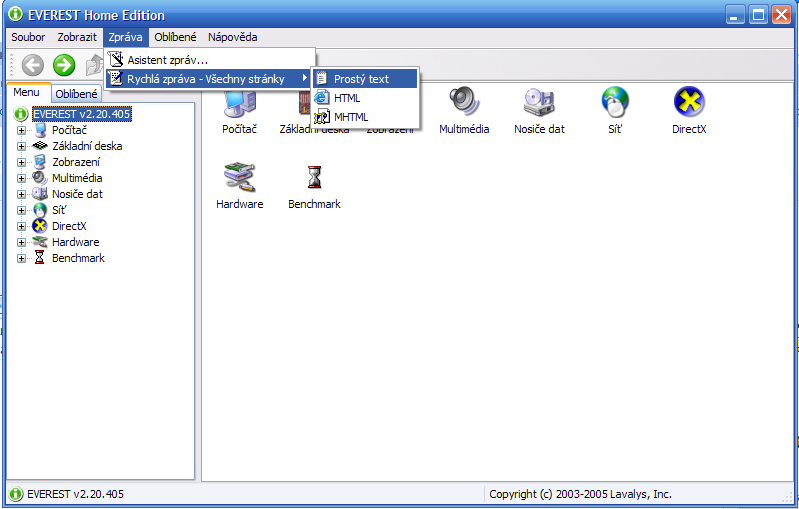
Task: Click the DirectX icon in tree
Action: (x=40, y=226)
